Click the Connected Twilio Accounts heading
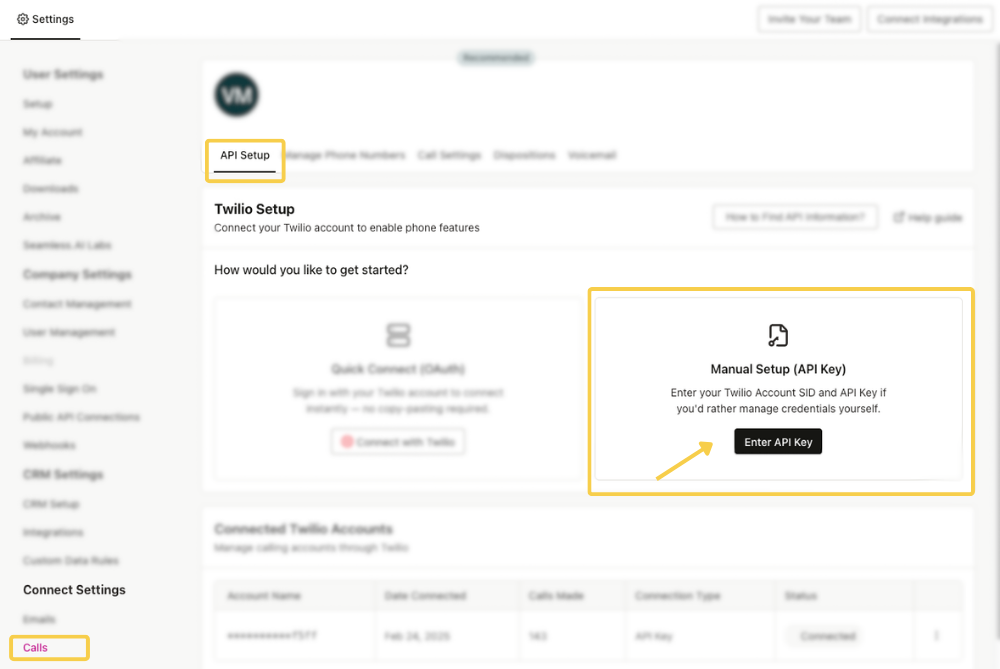This screenshot has width=1000, height=669. click(304, 529)
